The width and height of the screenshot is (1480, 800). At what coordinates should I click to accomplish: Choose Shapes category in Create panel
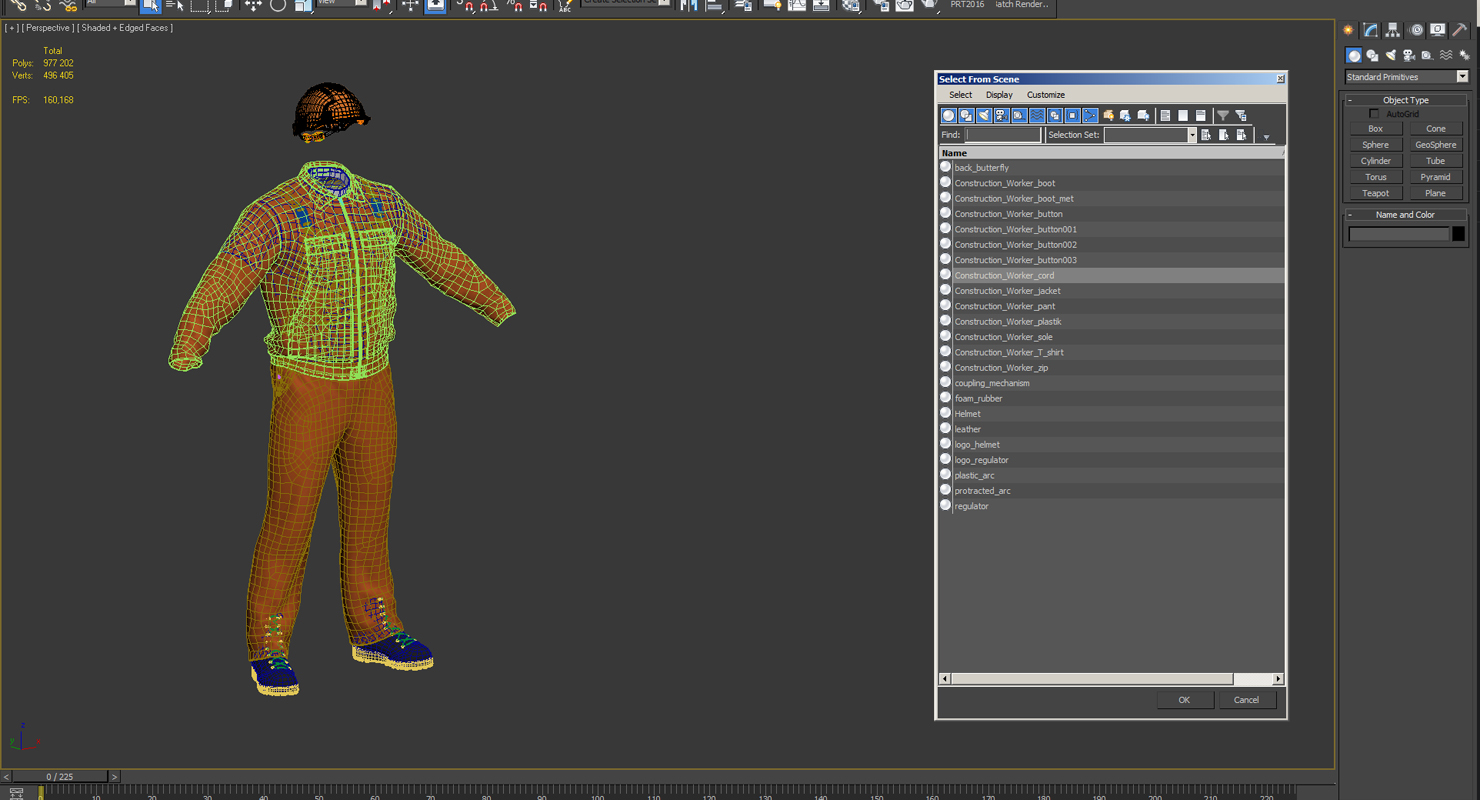click(x=1372, y=56)
